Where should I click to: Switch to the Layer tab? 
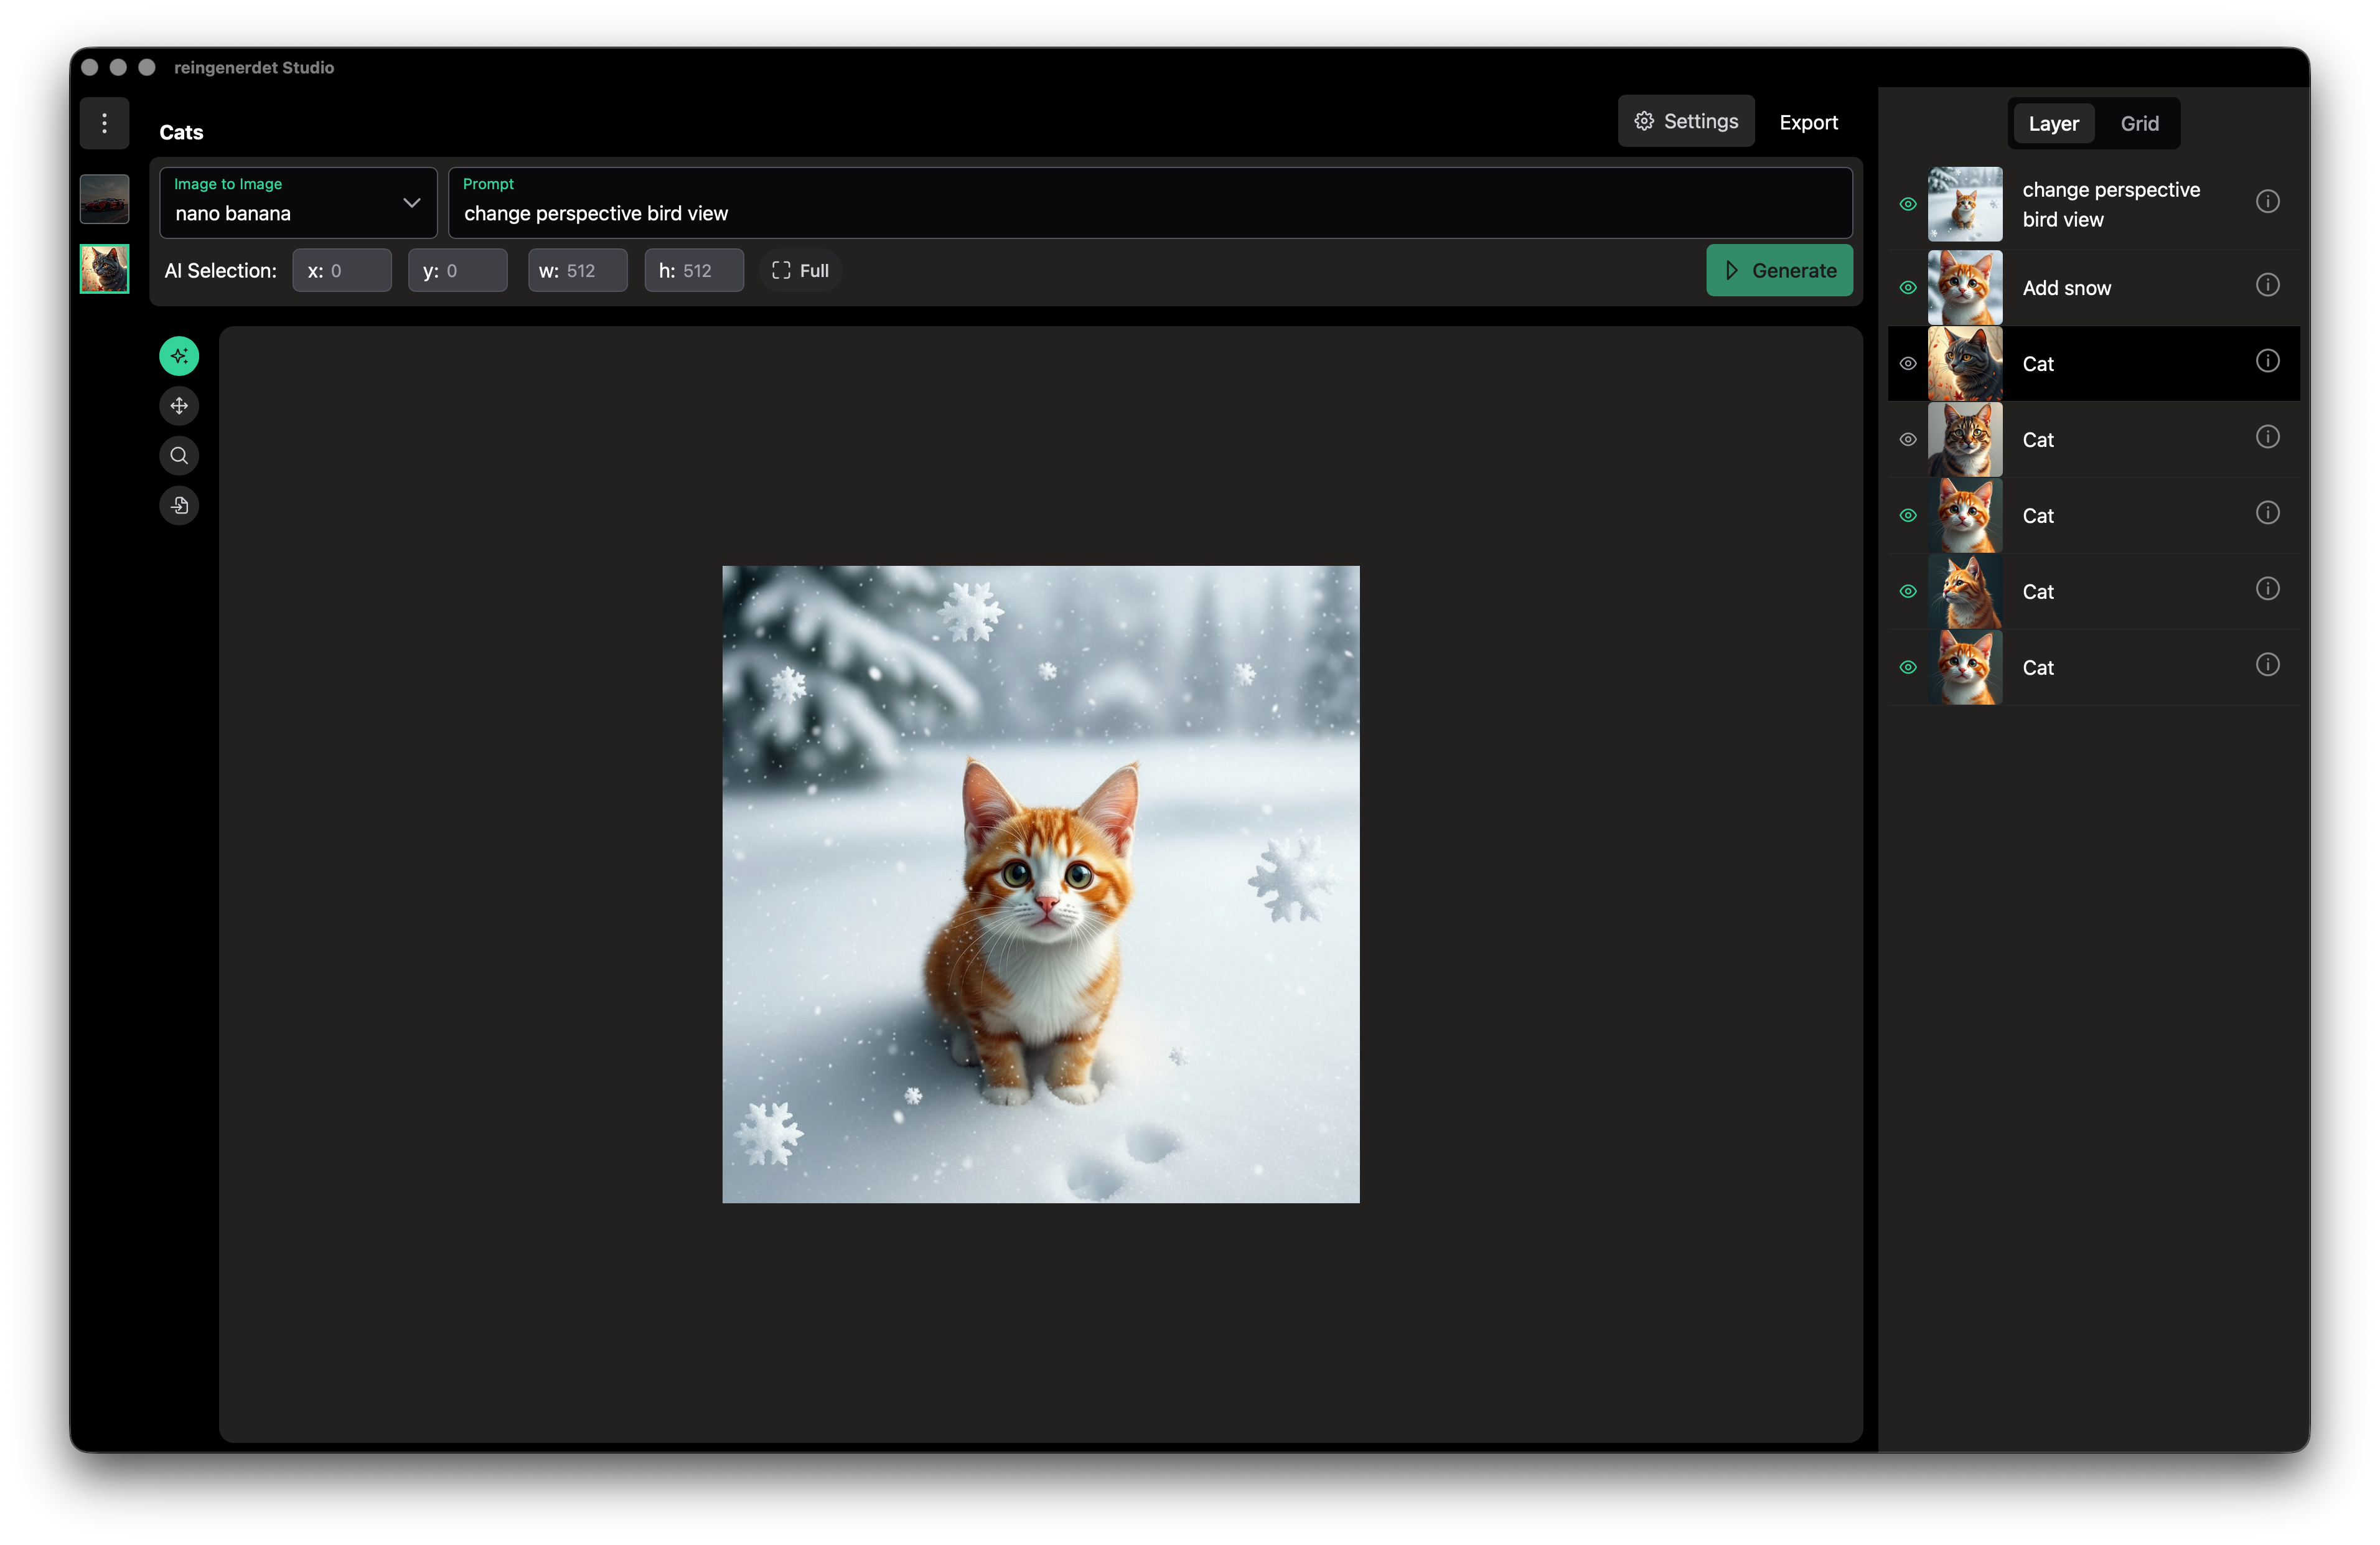tap(2053, 124)
